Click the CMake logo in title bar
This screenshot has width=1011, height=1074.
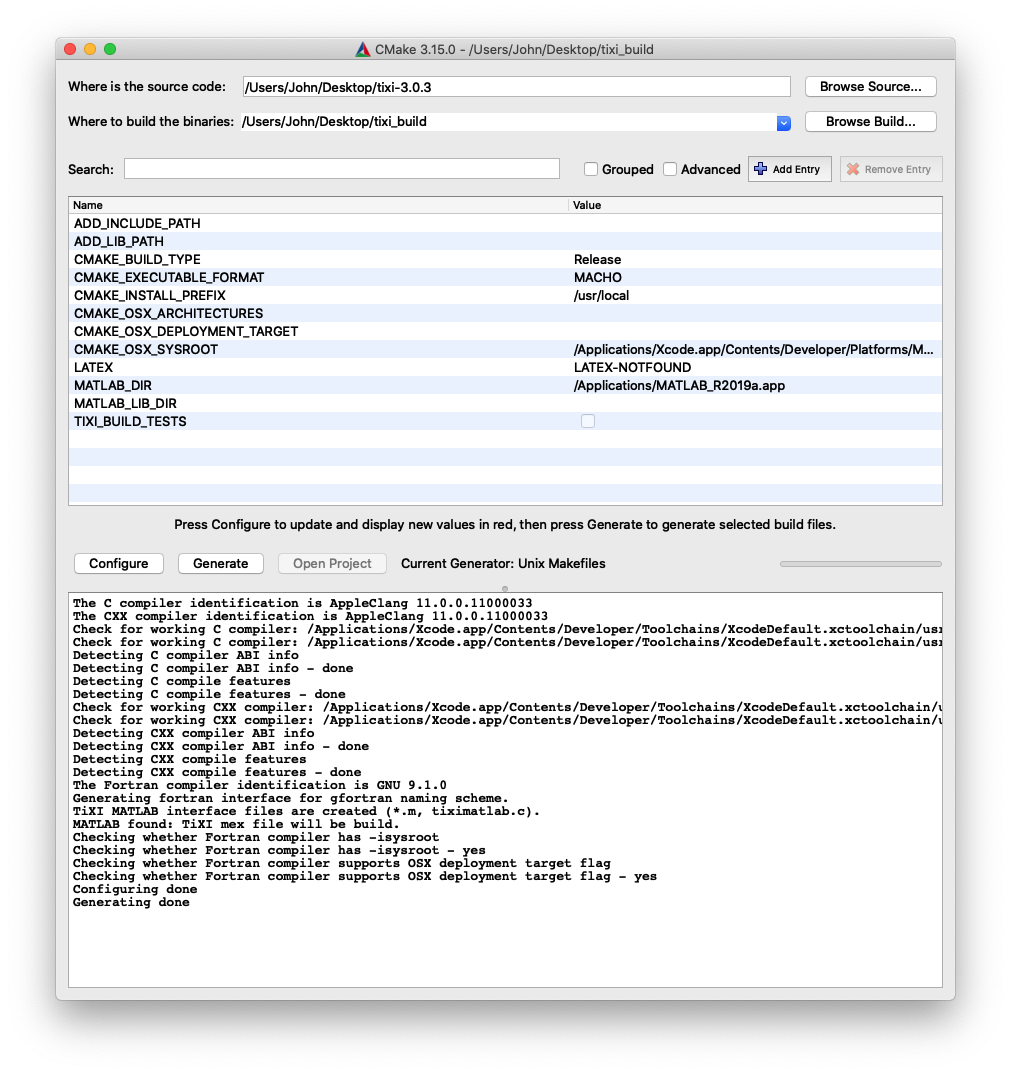tap(363, 49)
